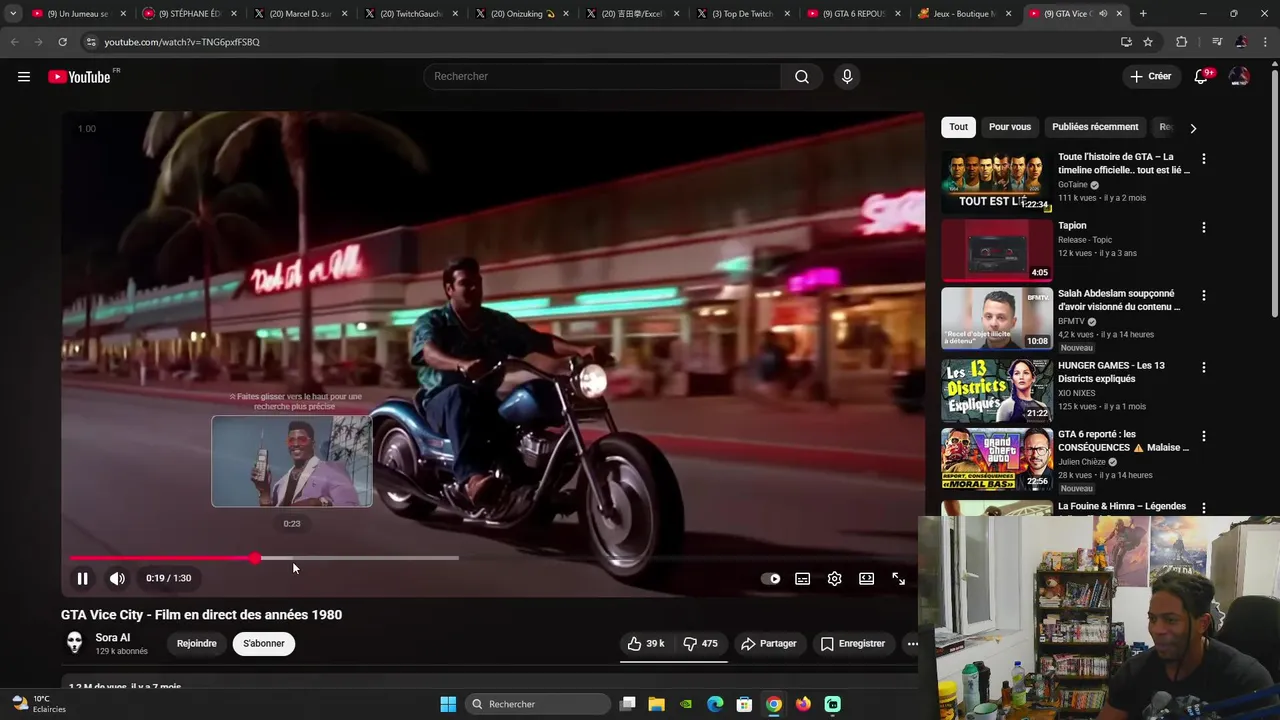Viewport: 1280px width, 720px height.
Task: Open the Sora AI channel name
Action: pyautogui.click(x=112, y=638)
